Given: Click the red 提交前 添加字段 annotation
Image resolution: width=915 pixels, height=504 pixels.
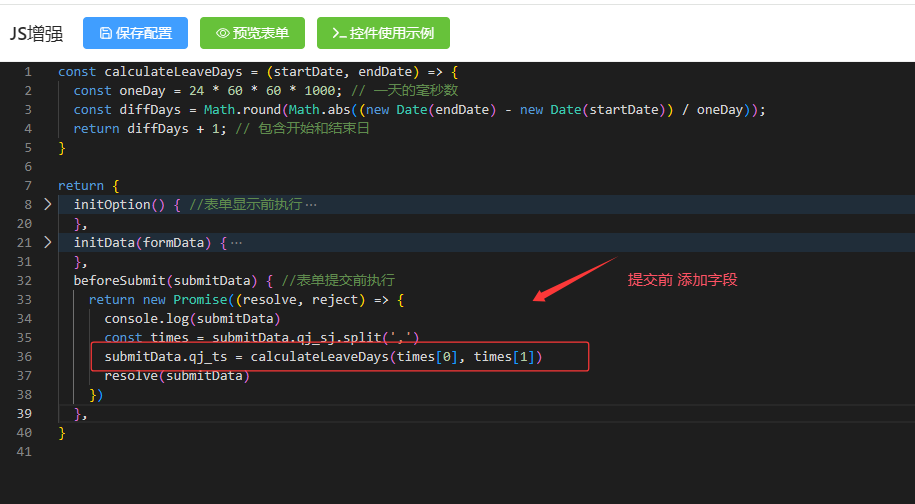Looking at the screenshot, I should pyautogui.click(x=682, y=280).
